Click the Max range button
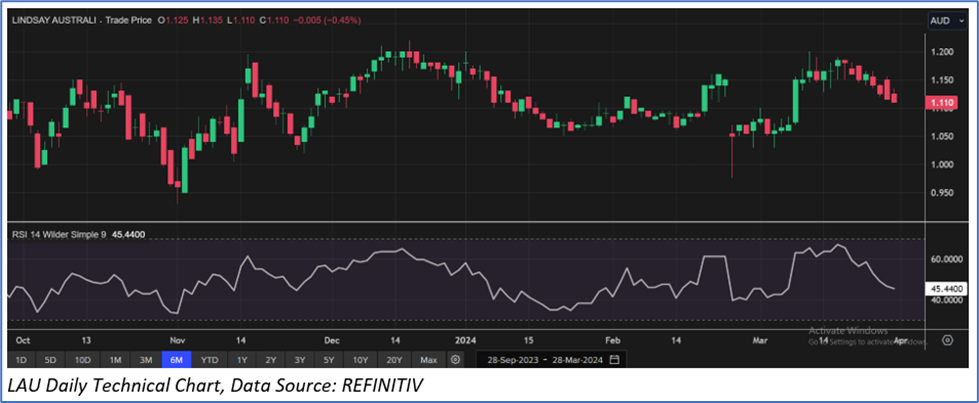Viewport: 979px width, 403px height. 429,359
